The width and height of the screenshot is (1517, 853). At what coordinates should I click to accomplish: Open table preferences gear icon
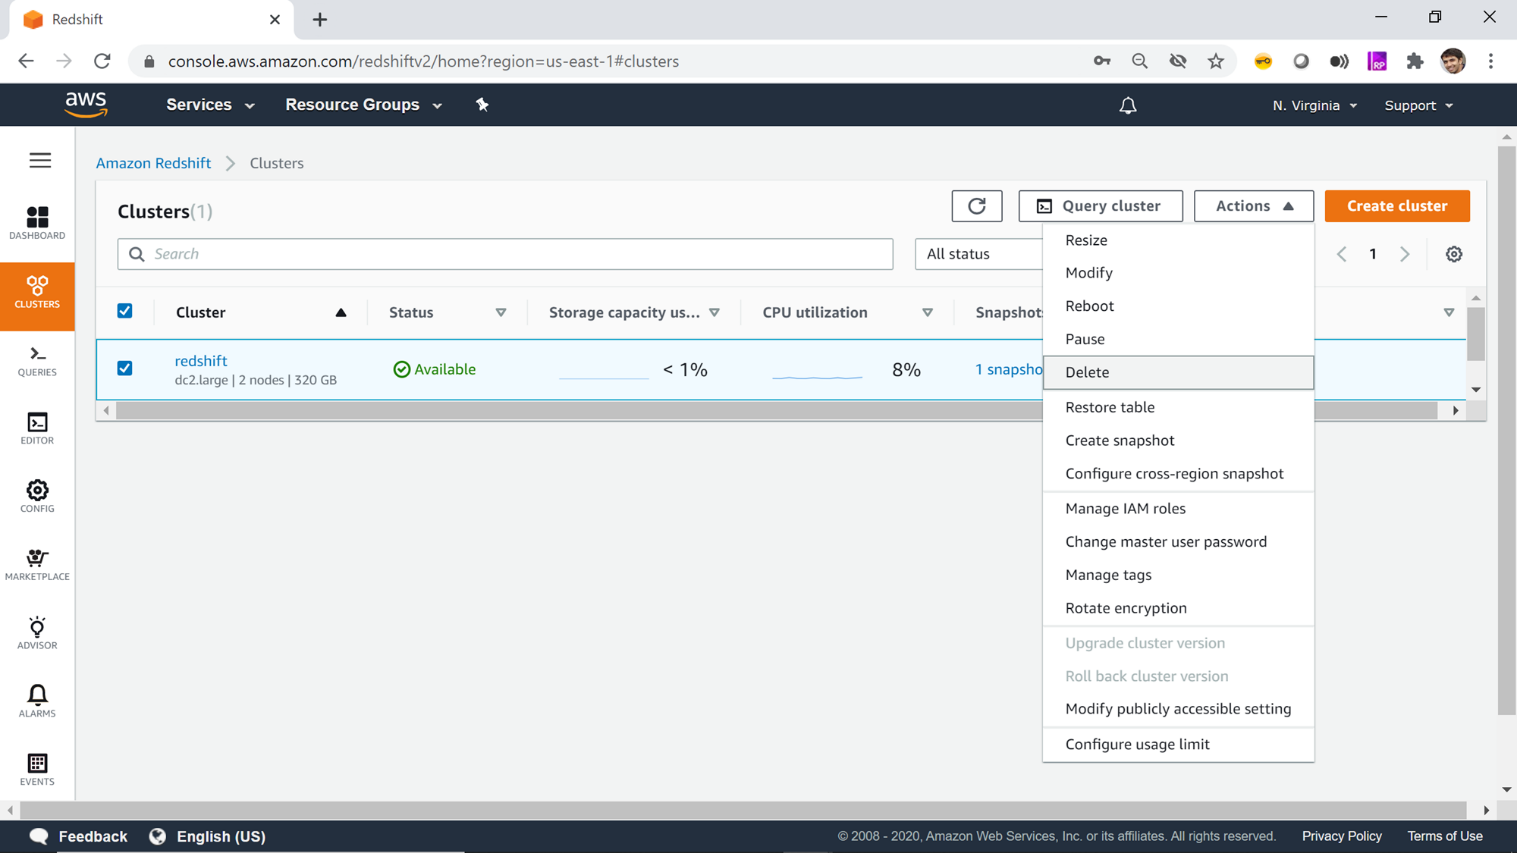click(x=1454, y=254)
